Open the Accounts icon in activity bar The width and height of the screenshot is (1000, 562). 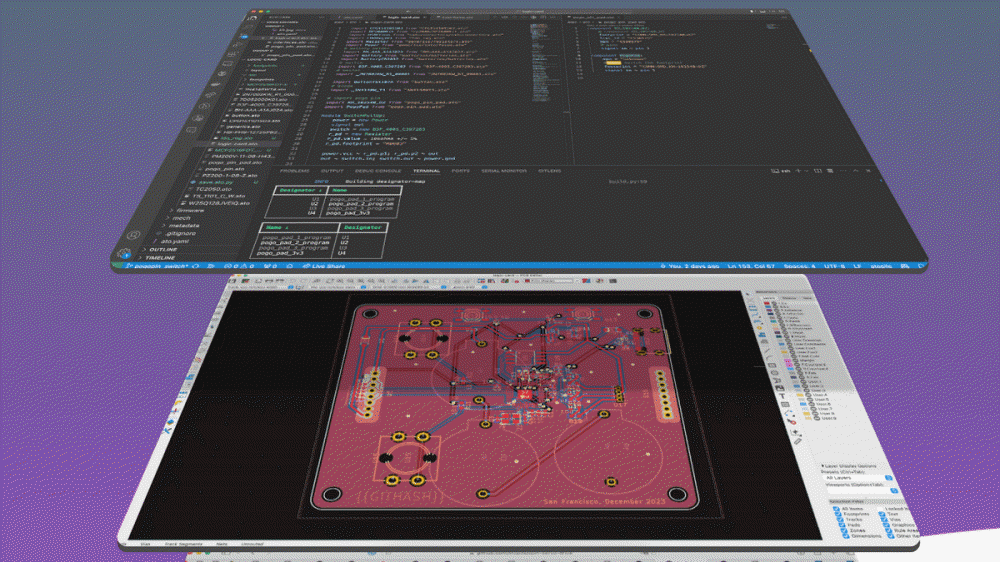point(131,234)
